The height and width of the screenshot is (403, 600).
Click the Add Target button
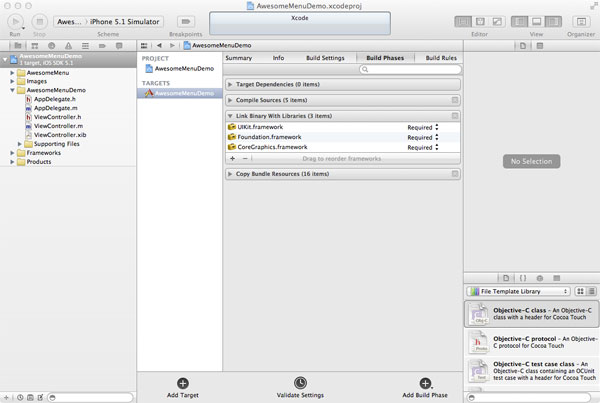pos(183,388)
